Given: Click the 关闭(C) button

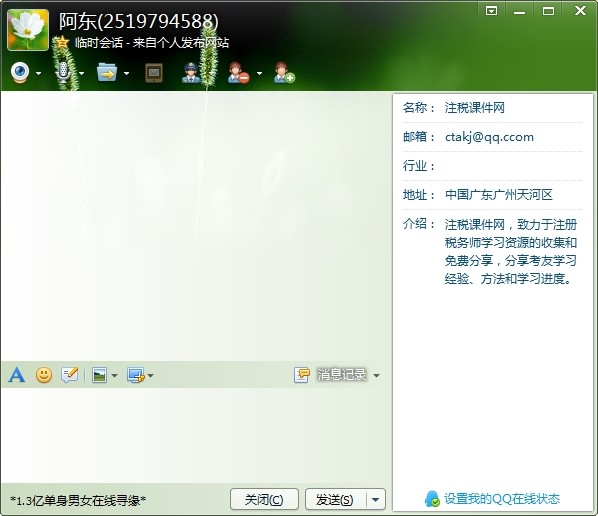Looking at the screenshot, I should pos(264,499).
